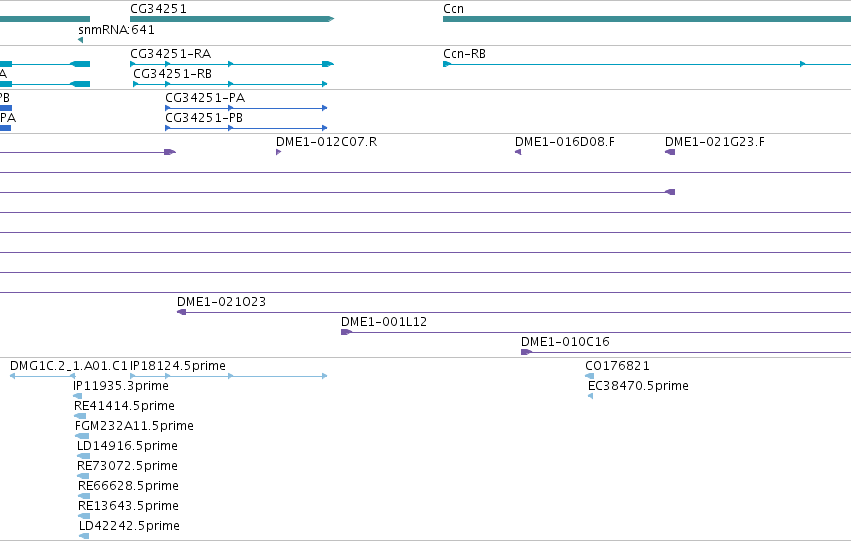Click the DME1-010C16 purple span line
The height and width of the screenshot is (541, 851).
pos(686,352)
